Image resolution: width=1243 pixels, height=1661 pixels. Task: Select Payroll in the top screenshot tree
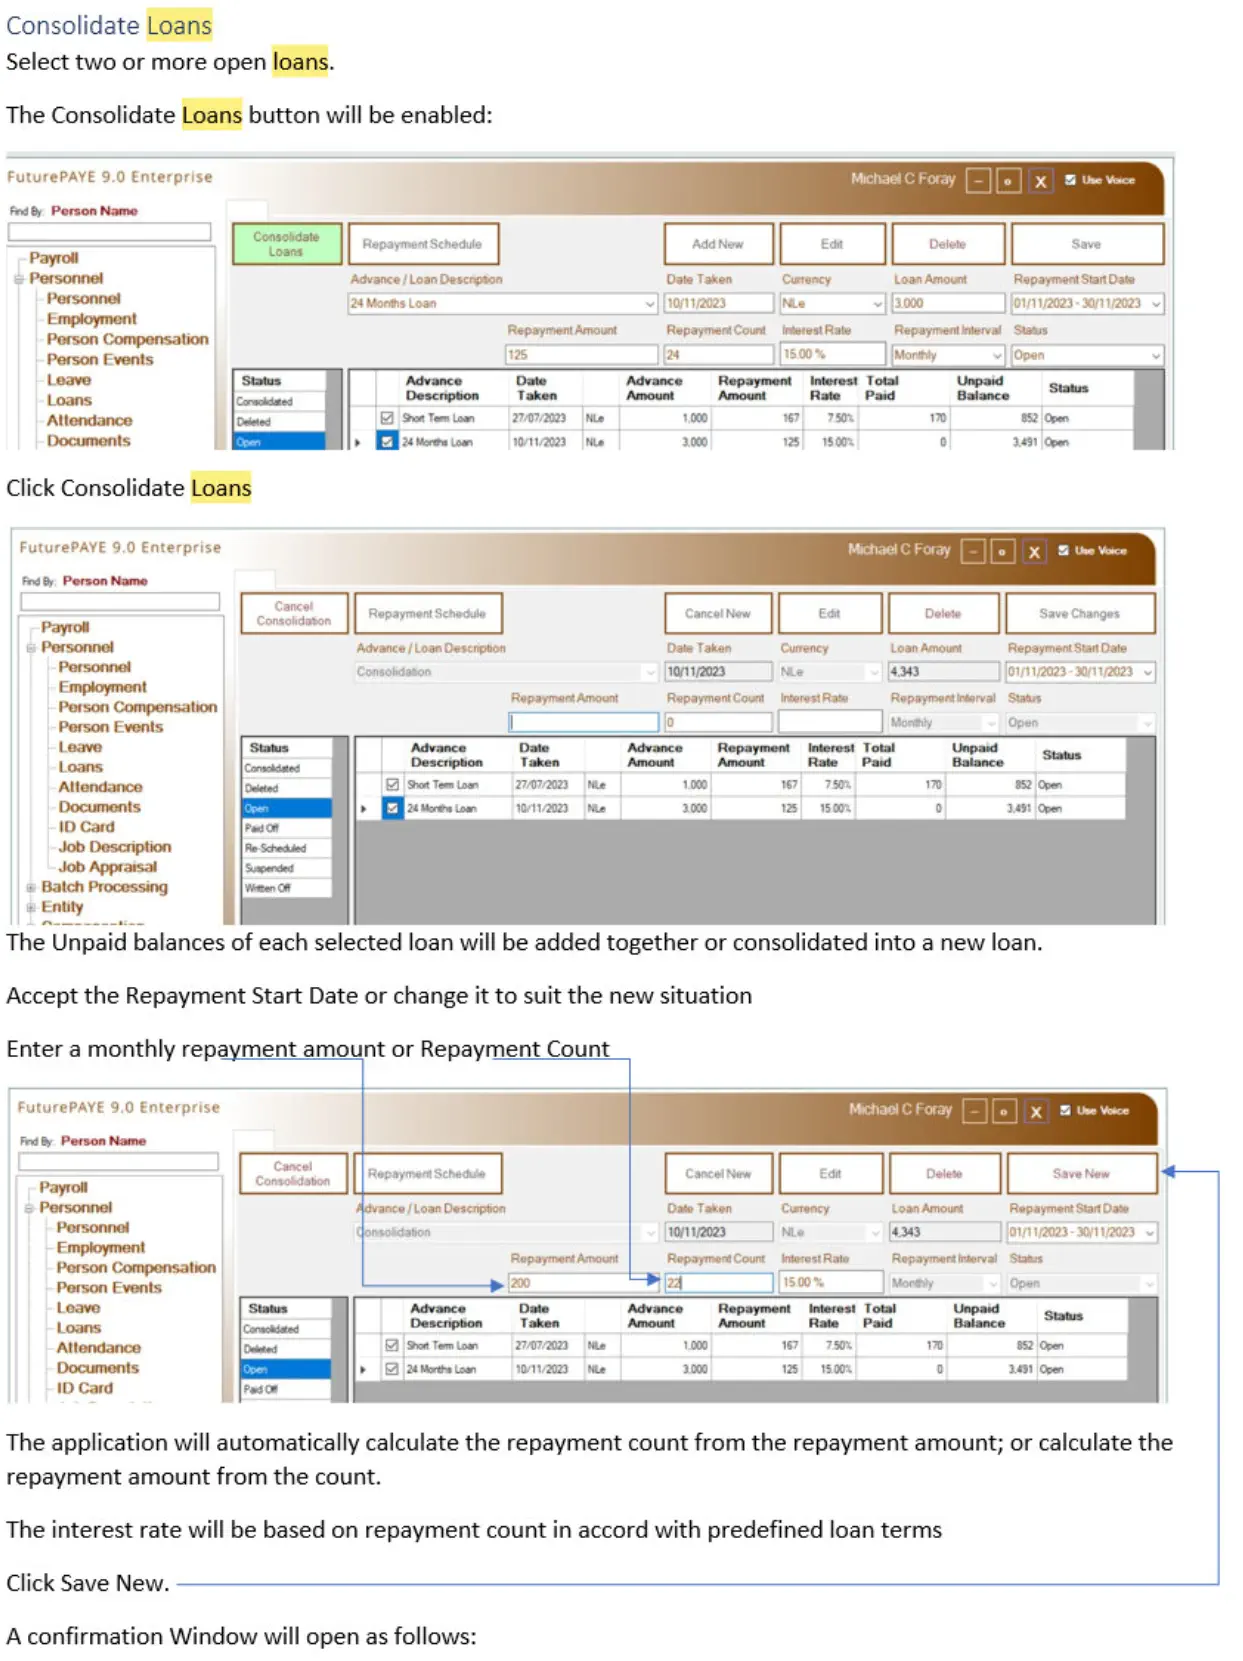point(54,258)
